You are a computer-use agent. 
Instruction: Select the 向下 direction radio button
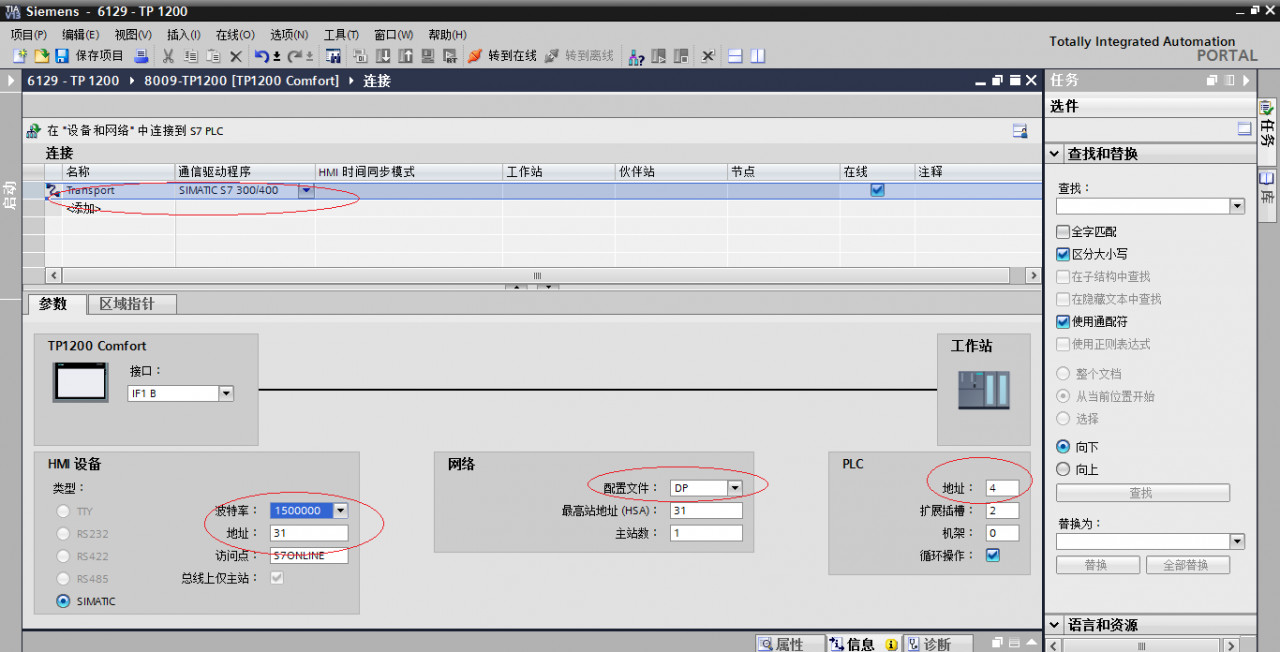[x=1063, y=447]
